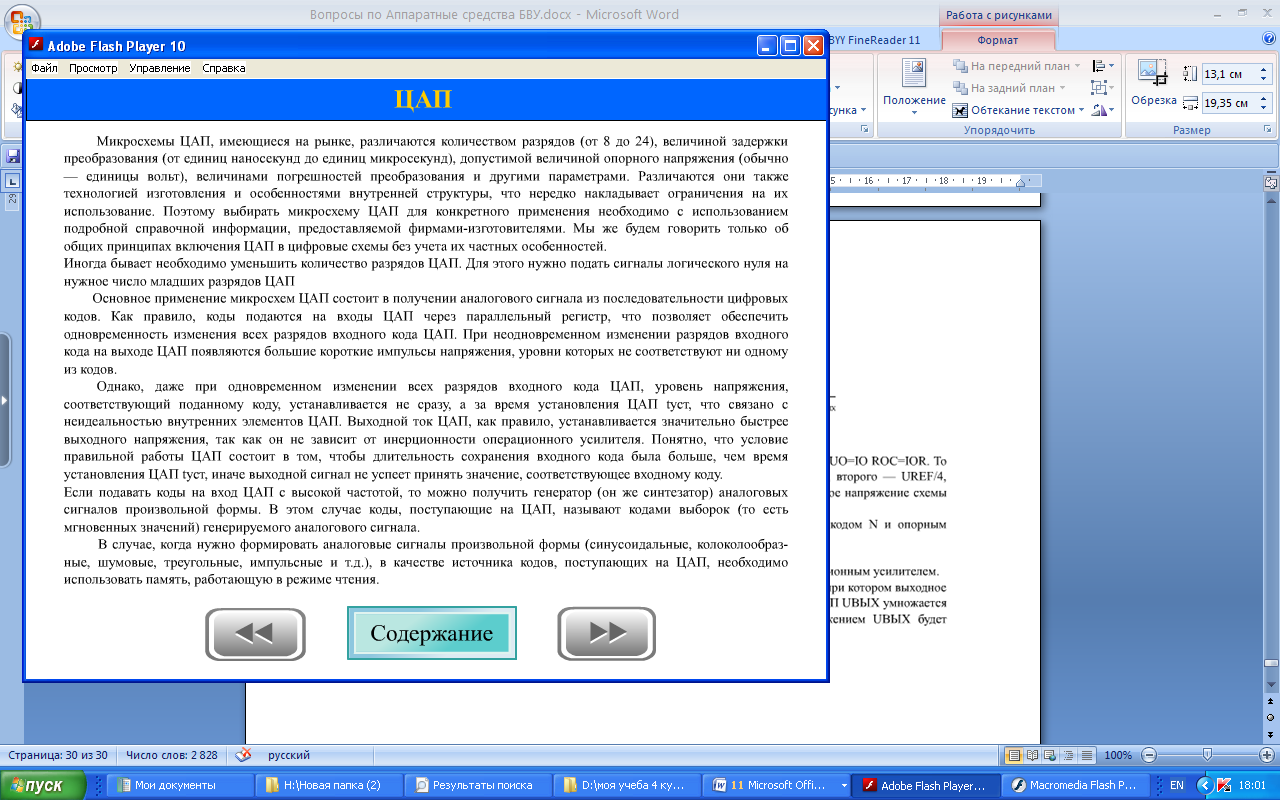The width and height of the screenshot is (1280, 800).
Task: Click the Office button in Word
Action: coord(20,18)
